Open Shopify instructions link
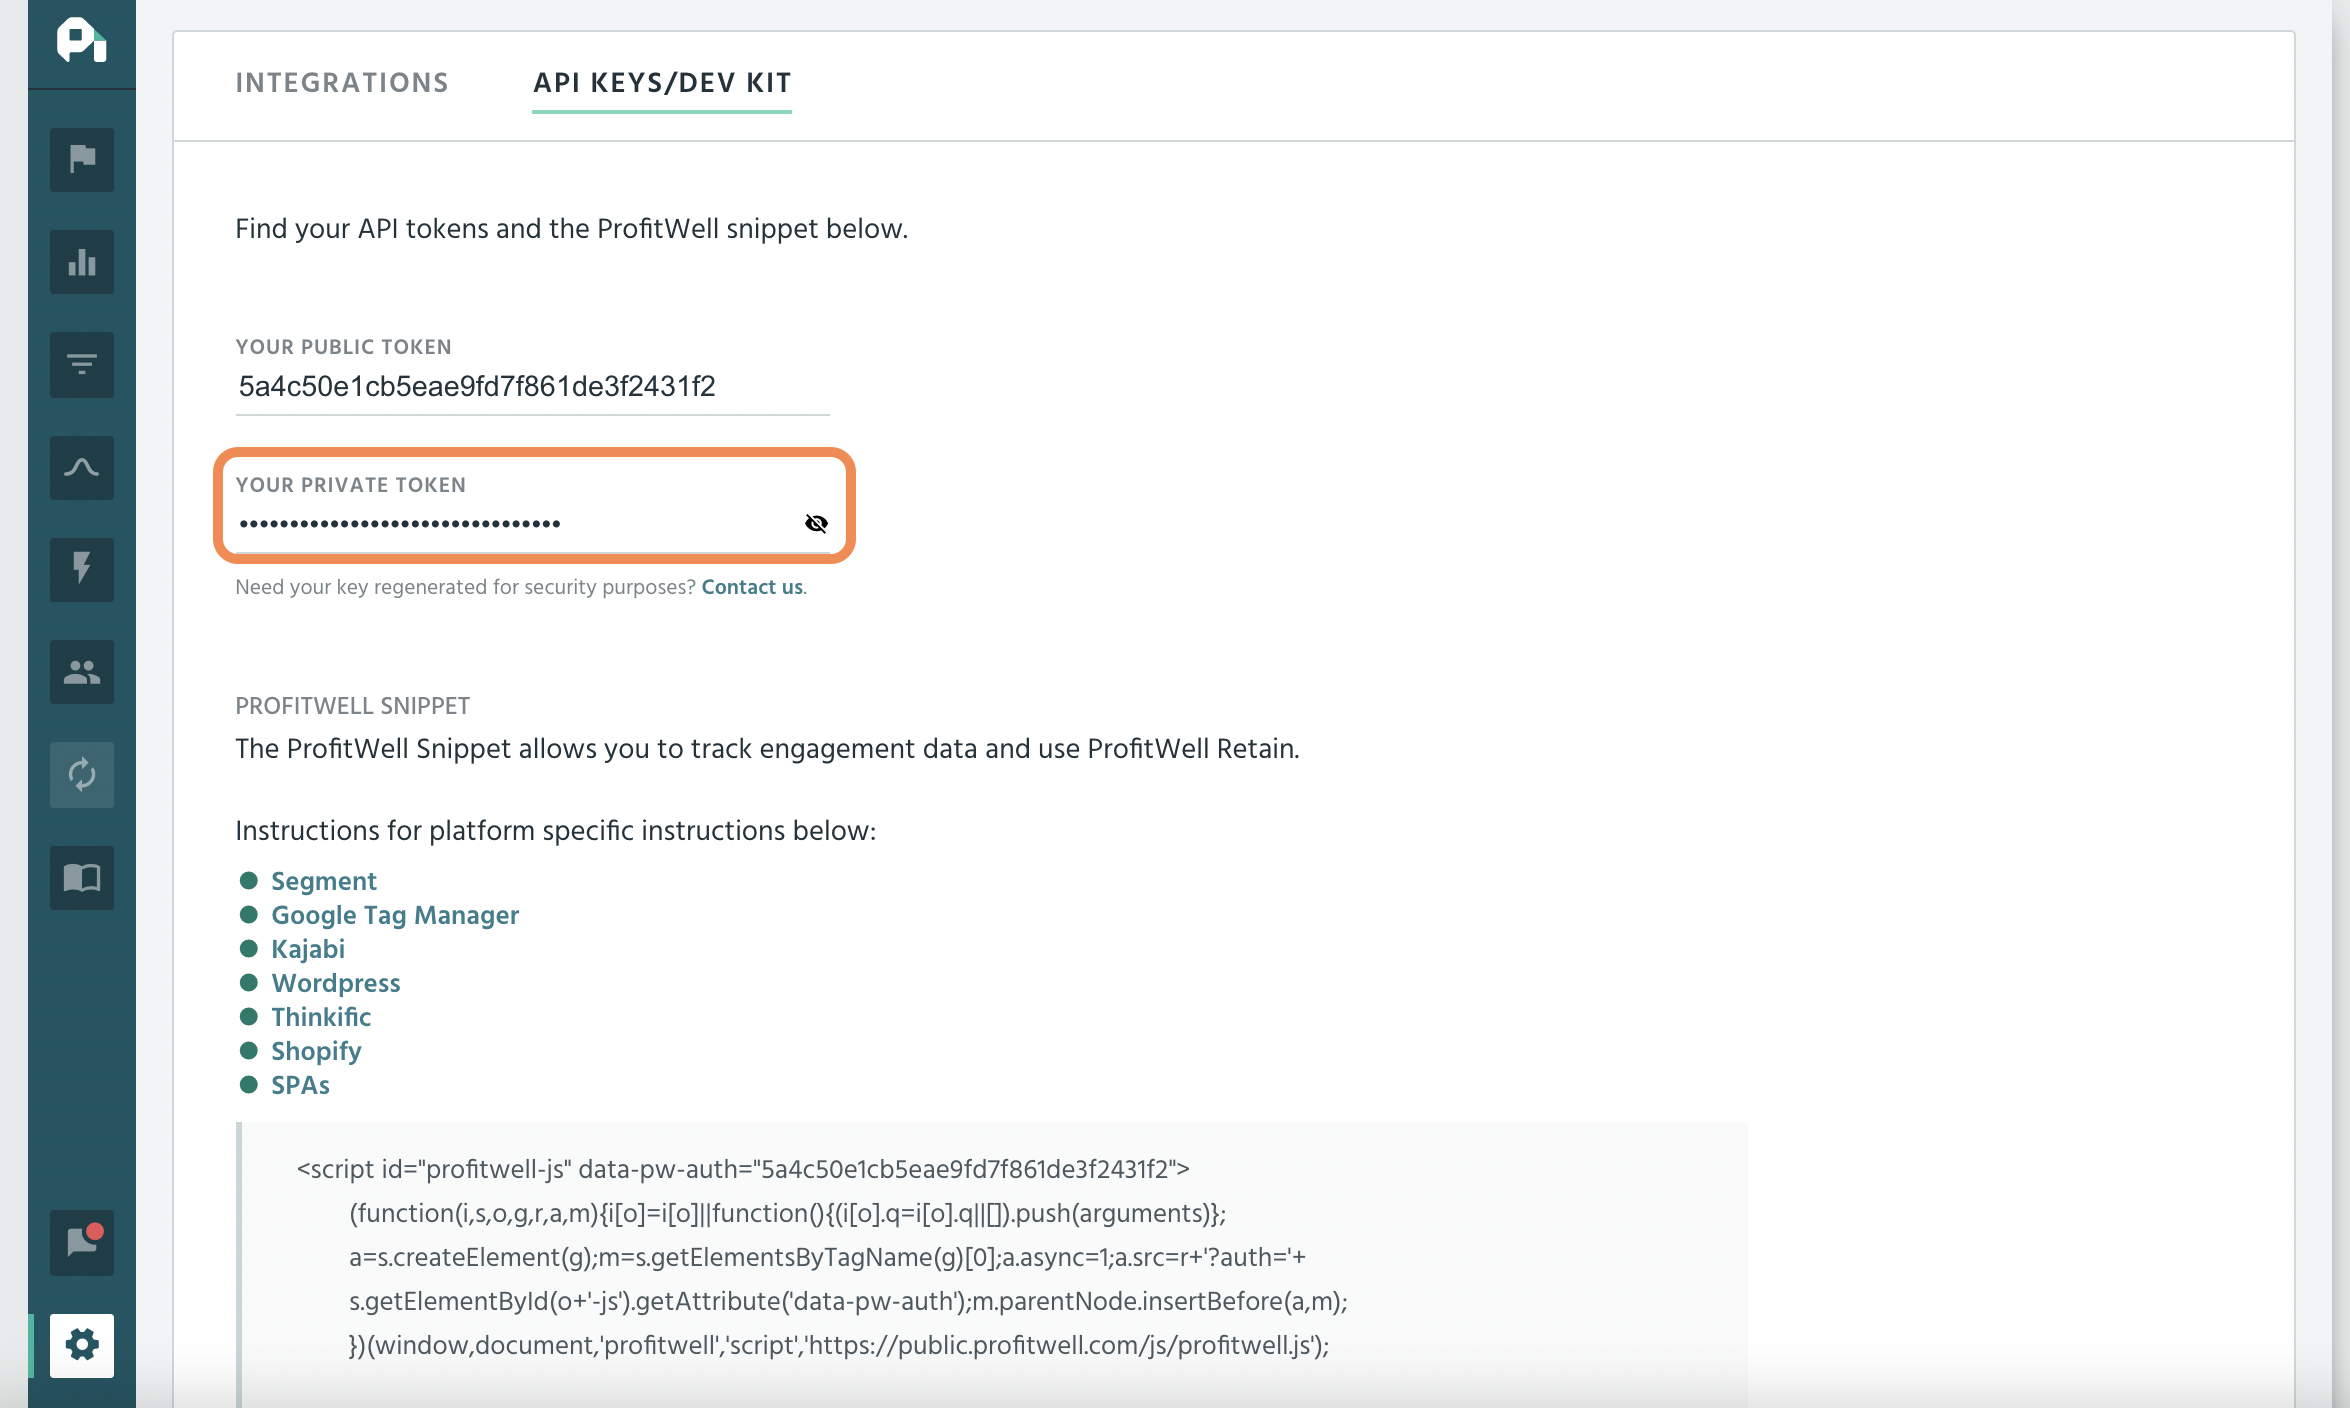 (x=316, y=1051)
